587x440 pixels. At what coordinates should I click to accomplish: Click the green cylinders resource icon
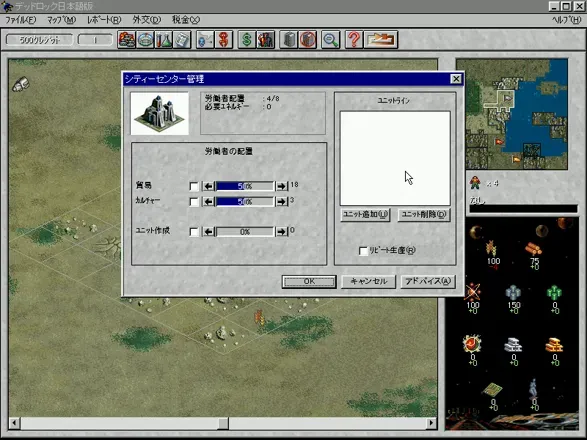[x=554, y=292]
